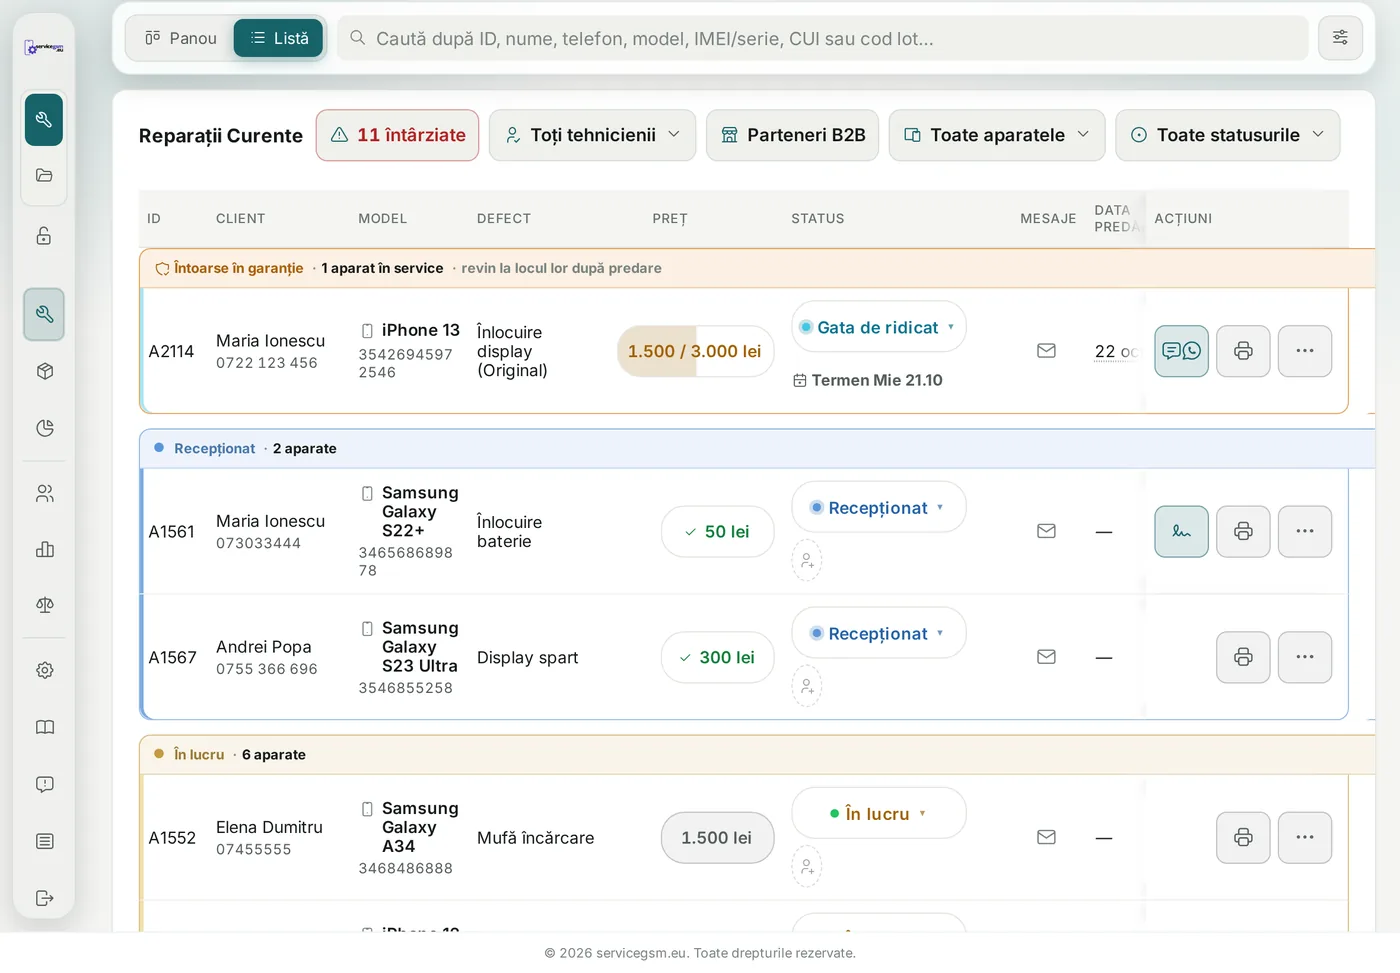Collapse the Întoarse în garanție group header
The height and width of the screenshot is (973, 1400).
click(757, 268)
